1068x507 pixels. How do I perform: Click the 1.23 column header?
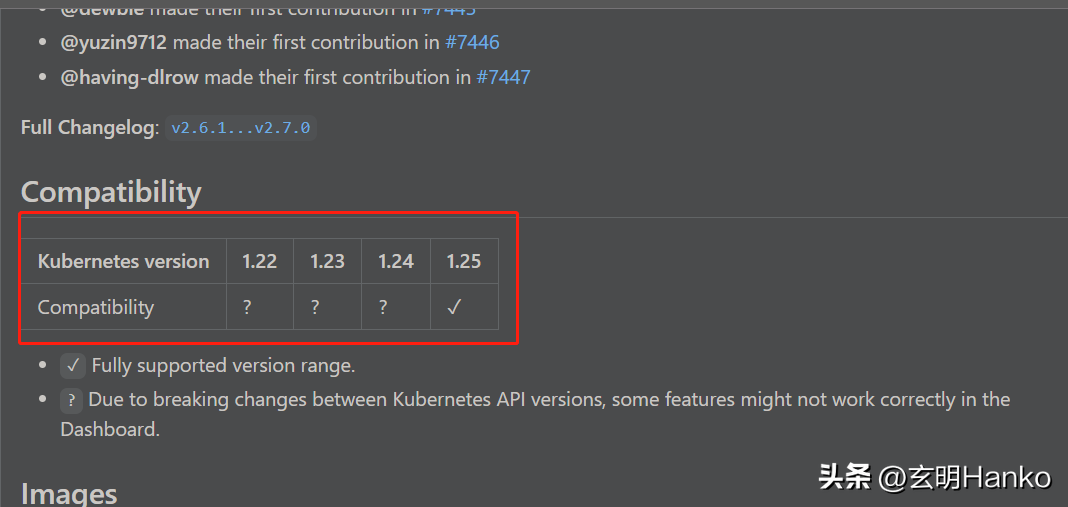tap(328, 261)
